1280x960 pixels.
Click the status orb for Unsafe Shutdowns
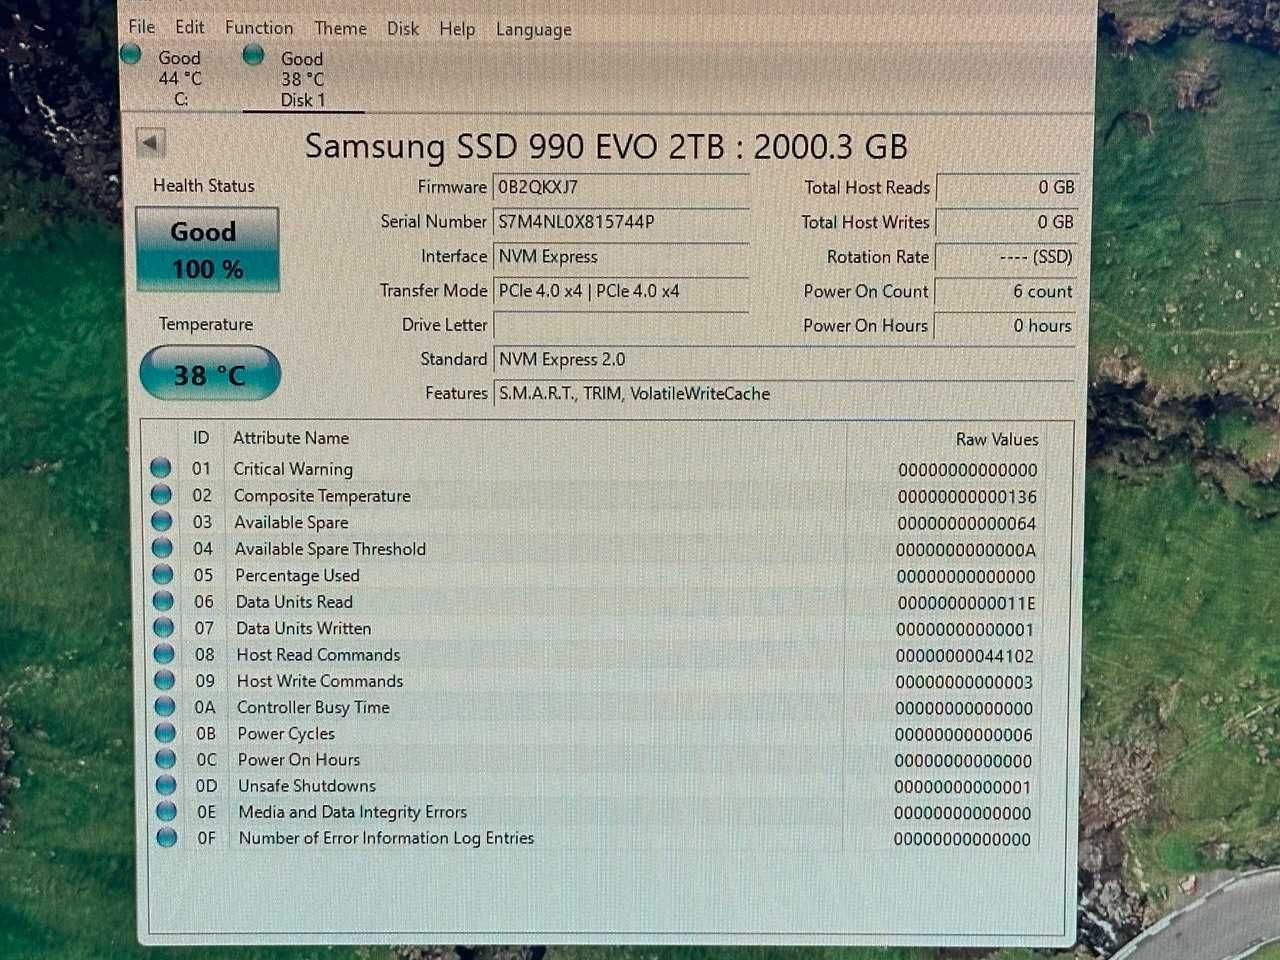166,785
